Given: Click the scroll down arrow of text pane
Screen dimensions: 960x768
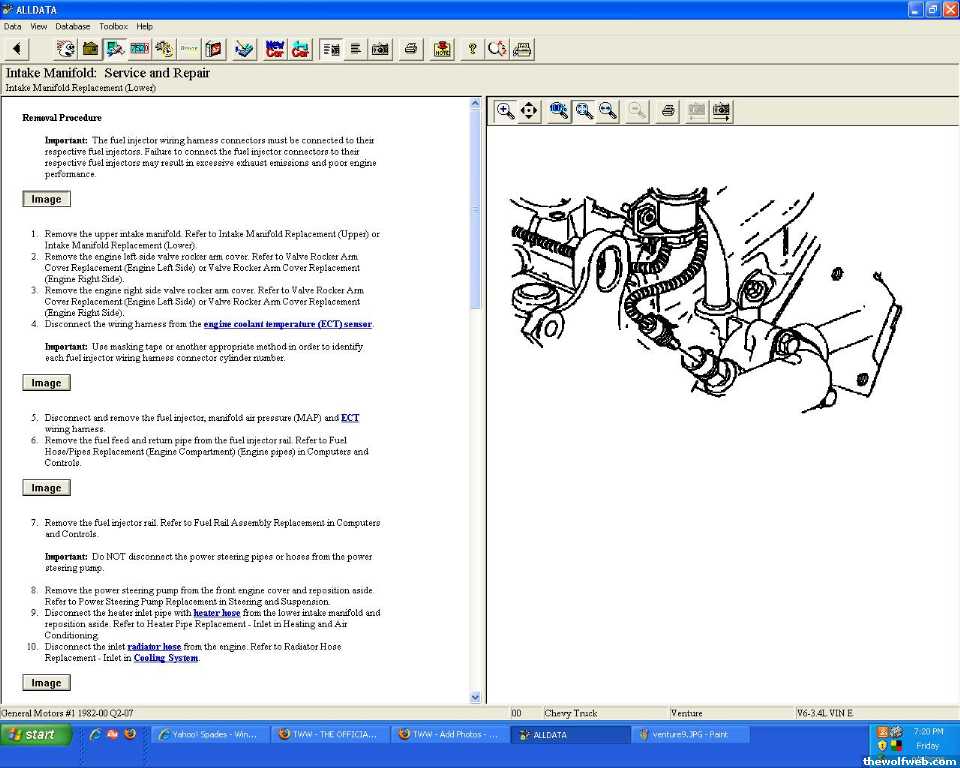Looking at the screenshot, I should coord(475,697).
